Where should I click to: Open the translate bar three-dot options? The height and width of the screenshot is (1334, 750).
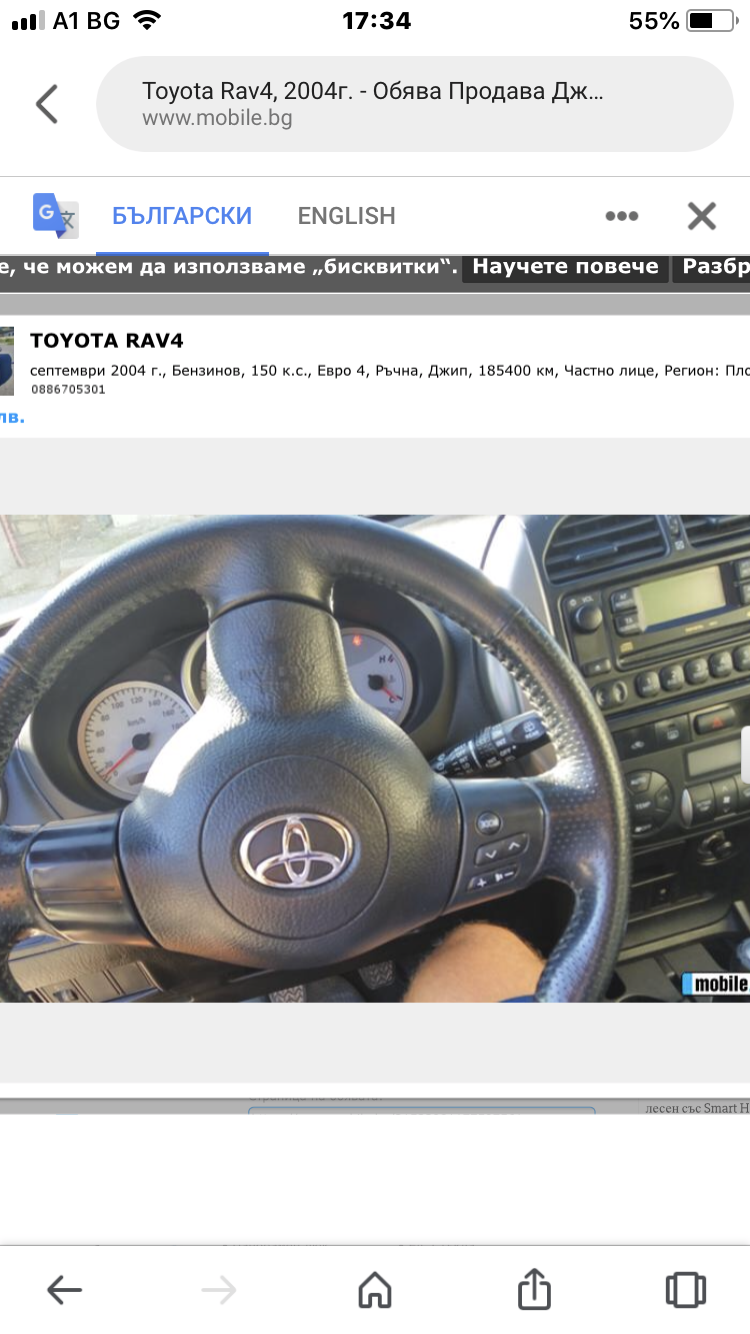point(621,216)
